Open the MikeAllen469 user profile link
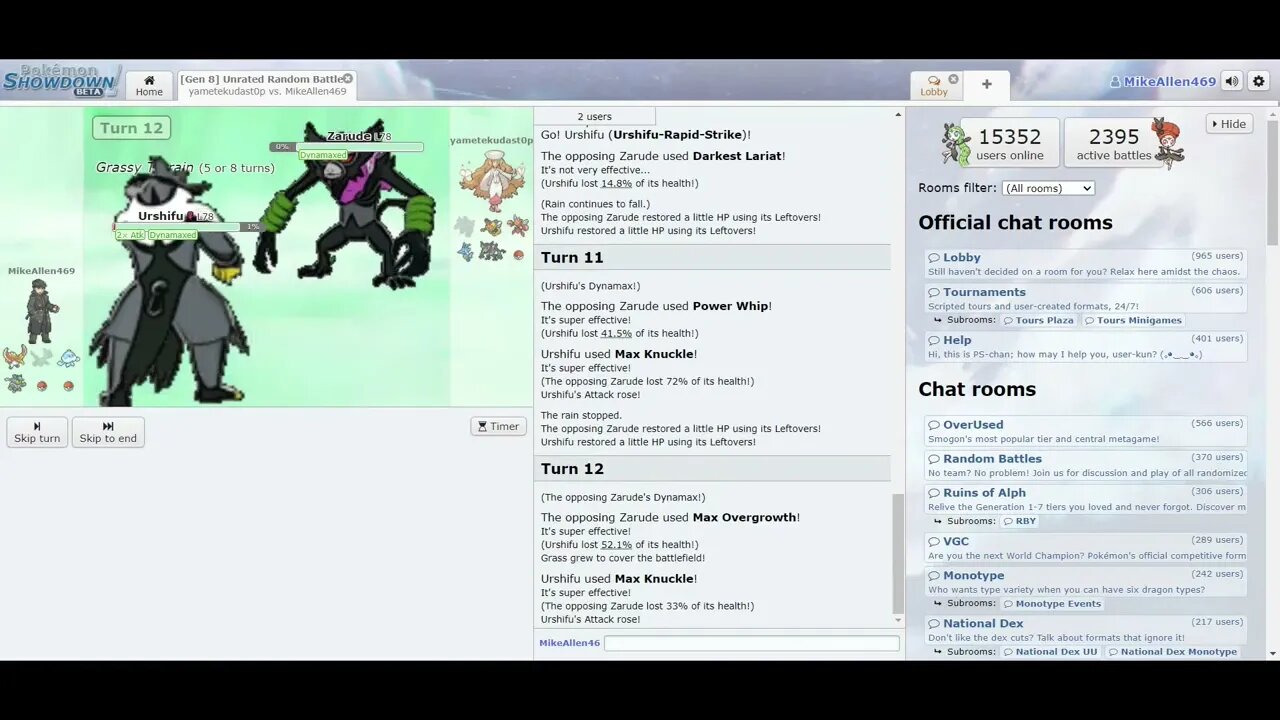 tap(1162, 82)
